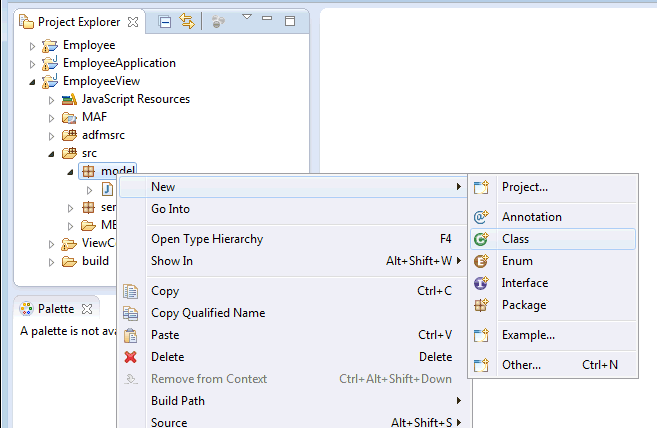This screenshot has height=428, width=657.
Task: Select the JavaScript Resources tree item
Action: pos(136,99)
